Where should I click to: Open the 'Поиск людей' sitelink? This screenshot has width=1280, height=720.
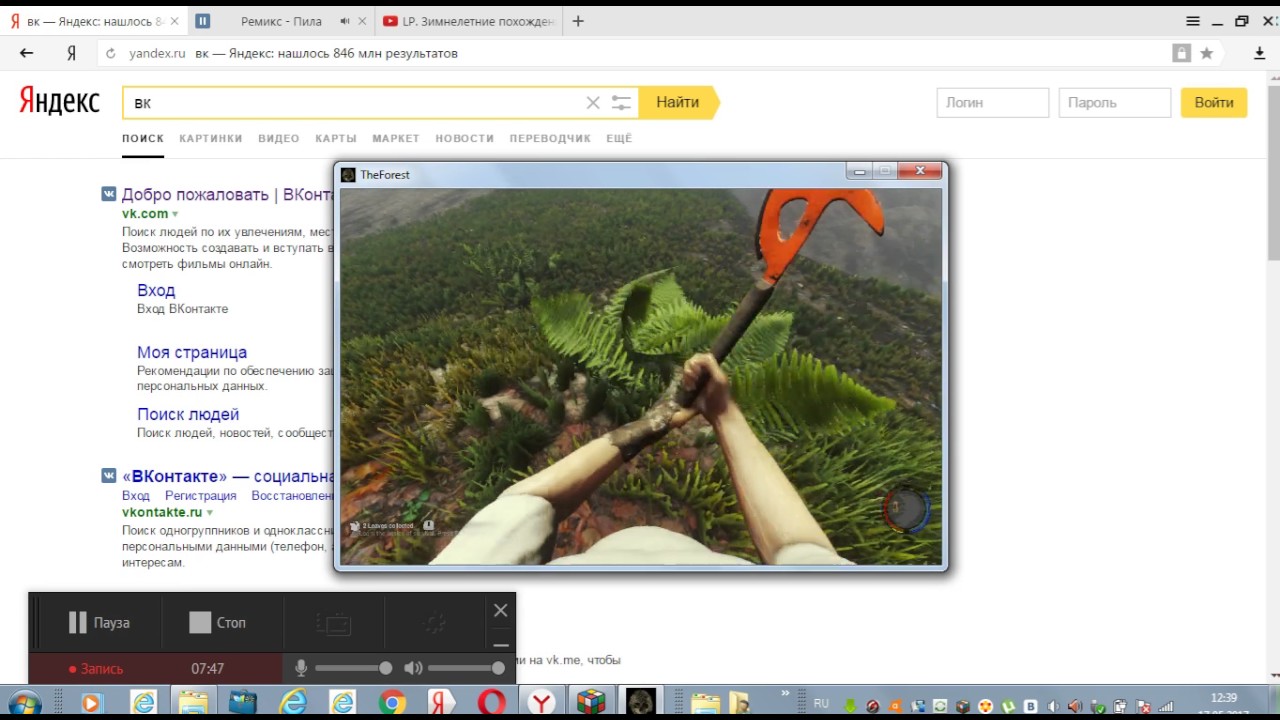coord(188,414)
